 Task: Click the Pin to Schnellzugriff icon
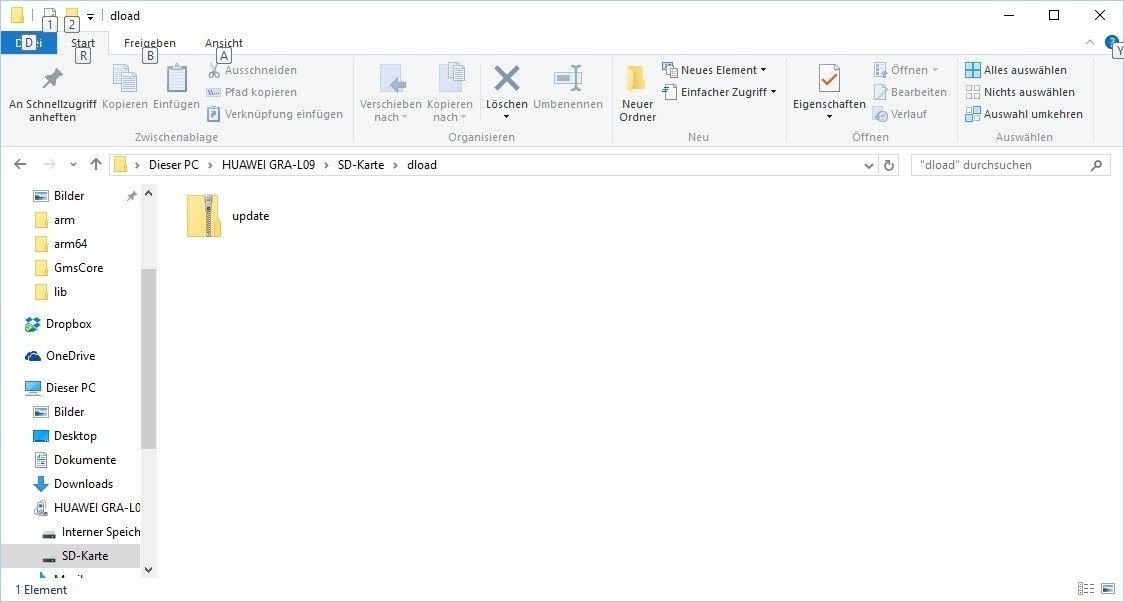click(52, 79)
